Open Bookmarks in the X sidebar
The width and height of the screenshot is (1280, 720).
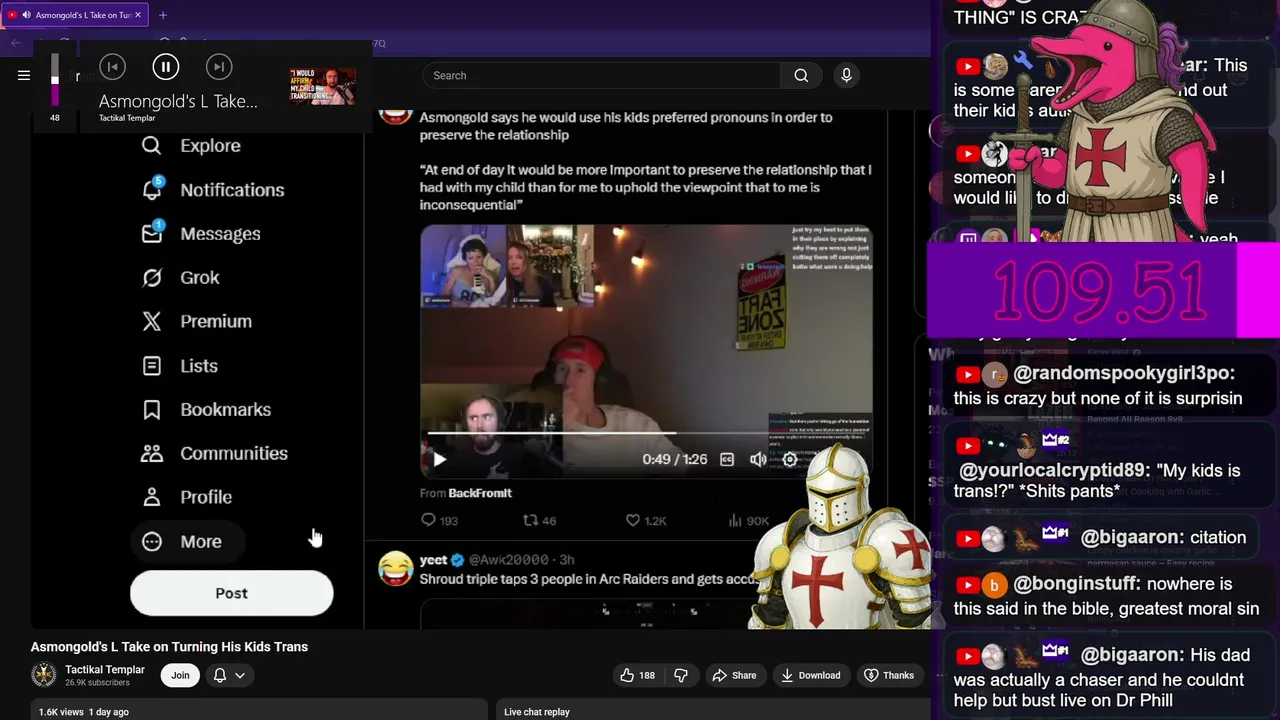pyautogui.click(x=206, y=409)
